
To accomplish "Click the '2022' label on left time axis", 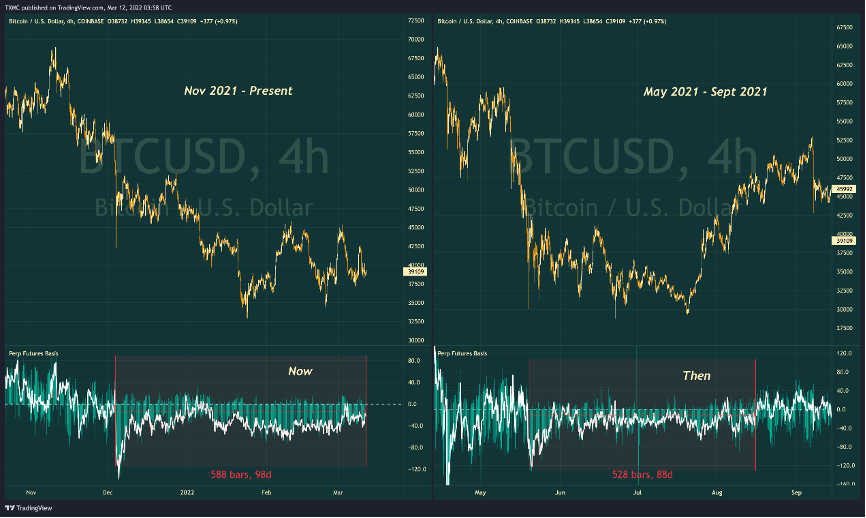I will 187,493.
